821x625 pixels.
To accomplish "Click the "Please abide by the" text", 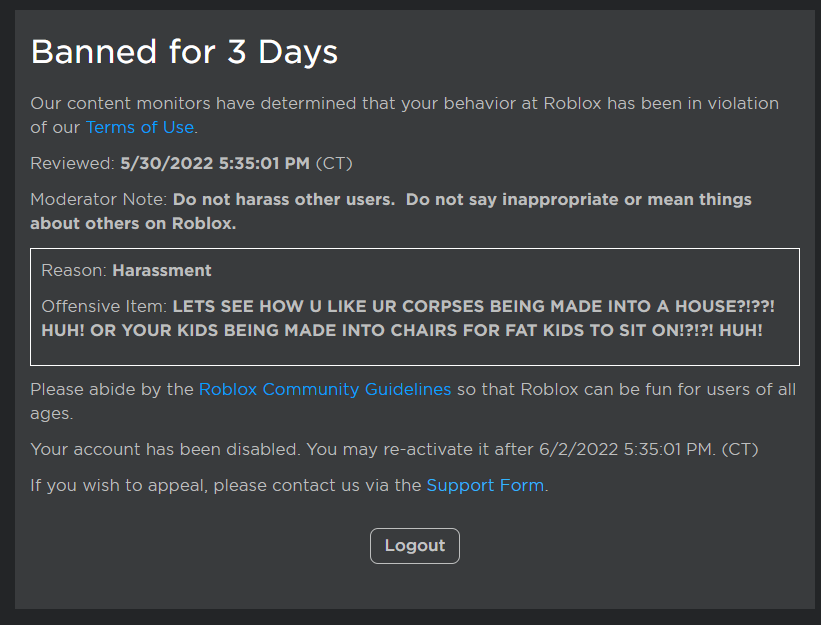I will (x=112, y=389).
